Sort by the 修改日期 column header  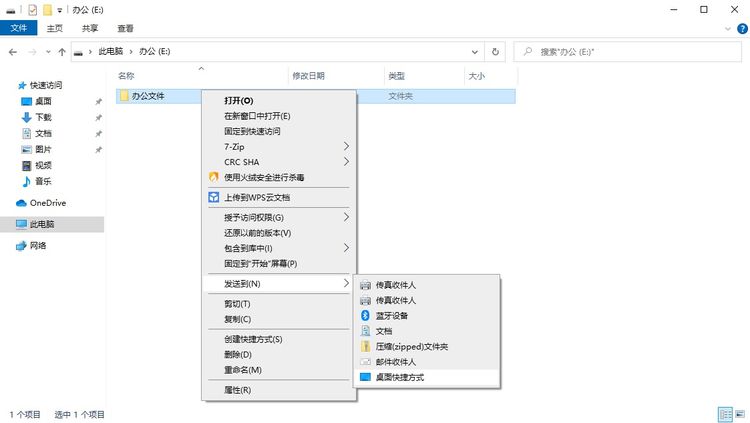[308, 76]
